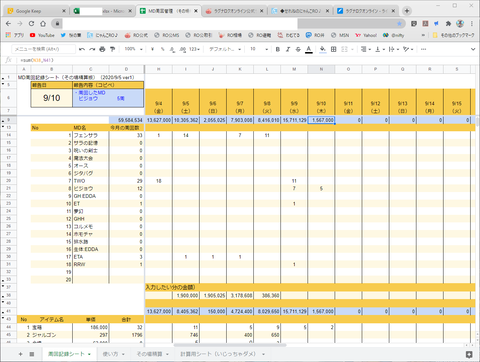This screenshot has width=480, height=362.
Task: Click the browser back arrow
Action: pyautogui.click(x=9, y=24)
